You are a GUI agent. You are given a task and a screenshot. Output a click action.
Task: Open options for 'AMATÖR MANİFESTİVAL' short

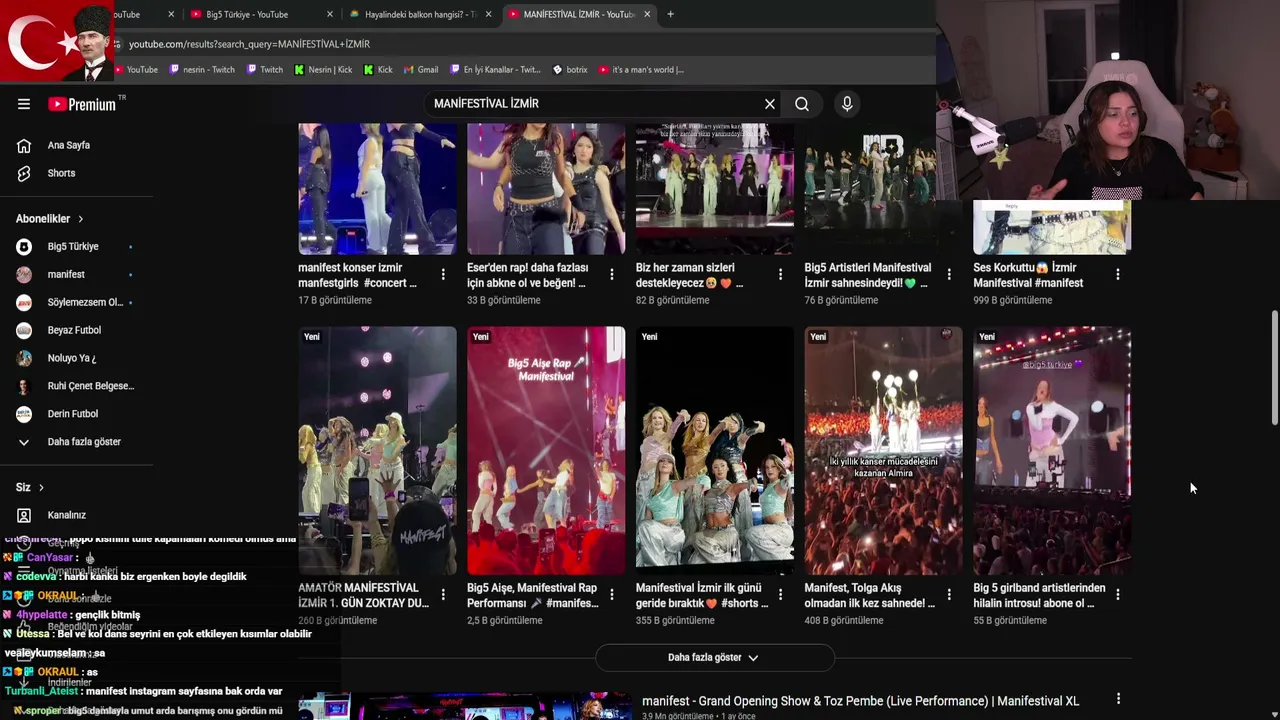tap(443, 594)
